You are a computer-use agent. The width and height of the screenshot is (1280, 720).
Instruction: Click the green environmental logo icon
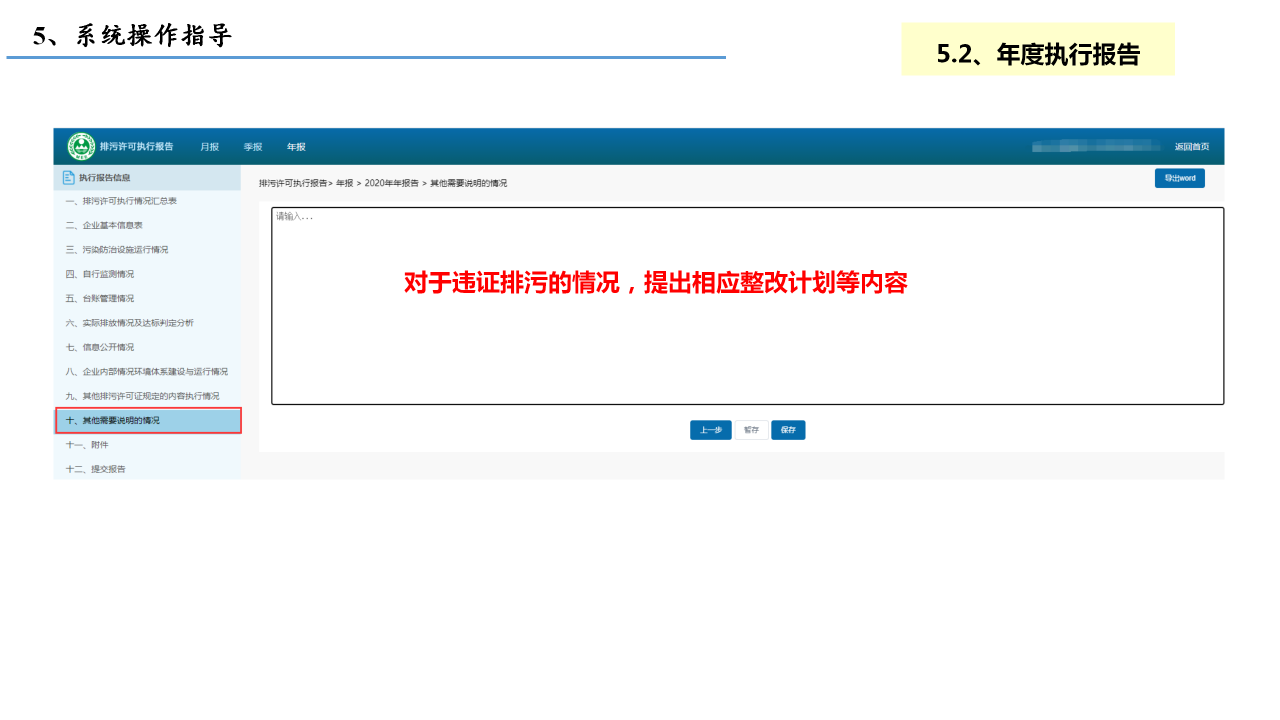tap(81, 146)
